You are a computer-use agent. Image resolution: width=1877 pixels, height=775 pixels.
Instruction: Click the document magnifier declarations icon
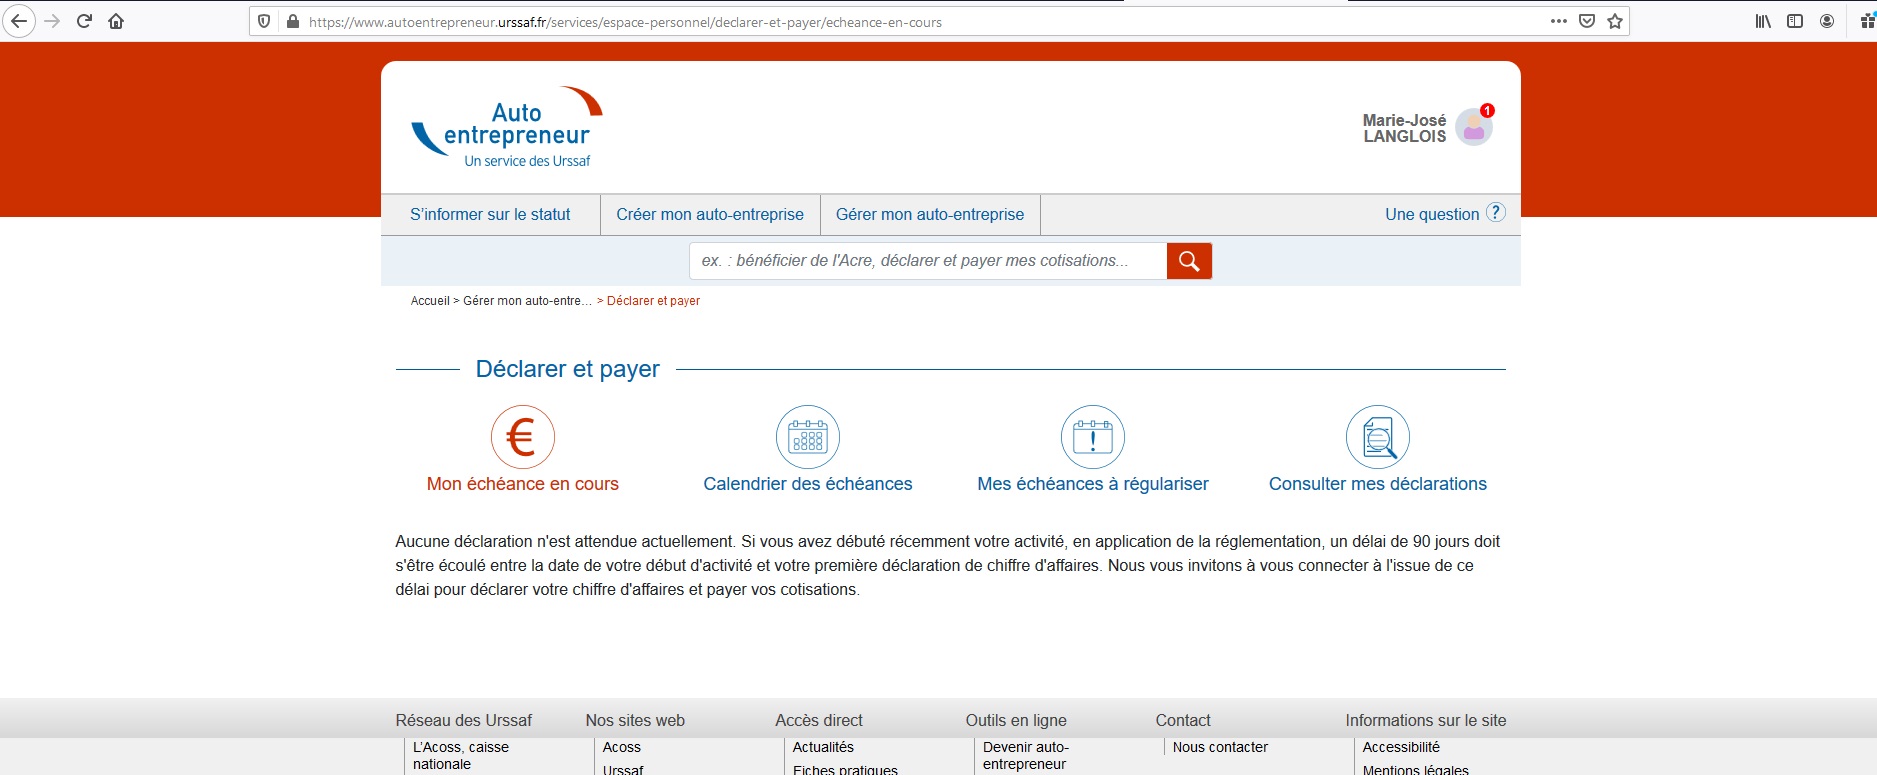1377,437
